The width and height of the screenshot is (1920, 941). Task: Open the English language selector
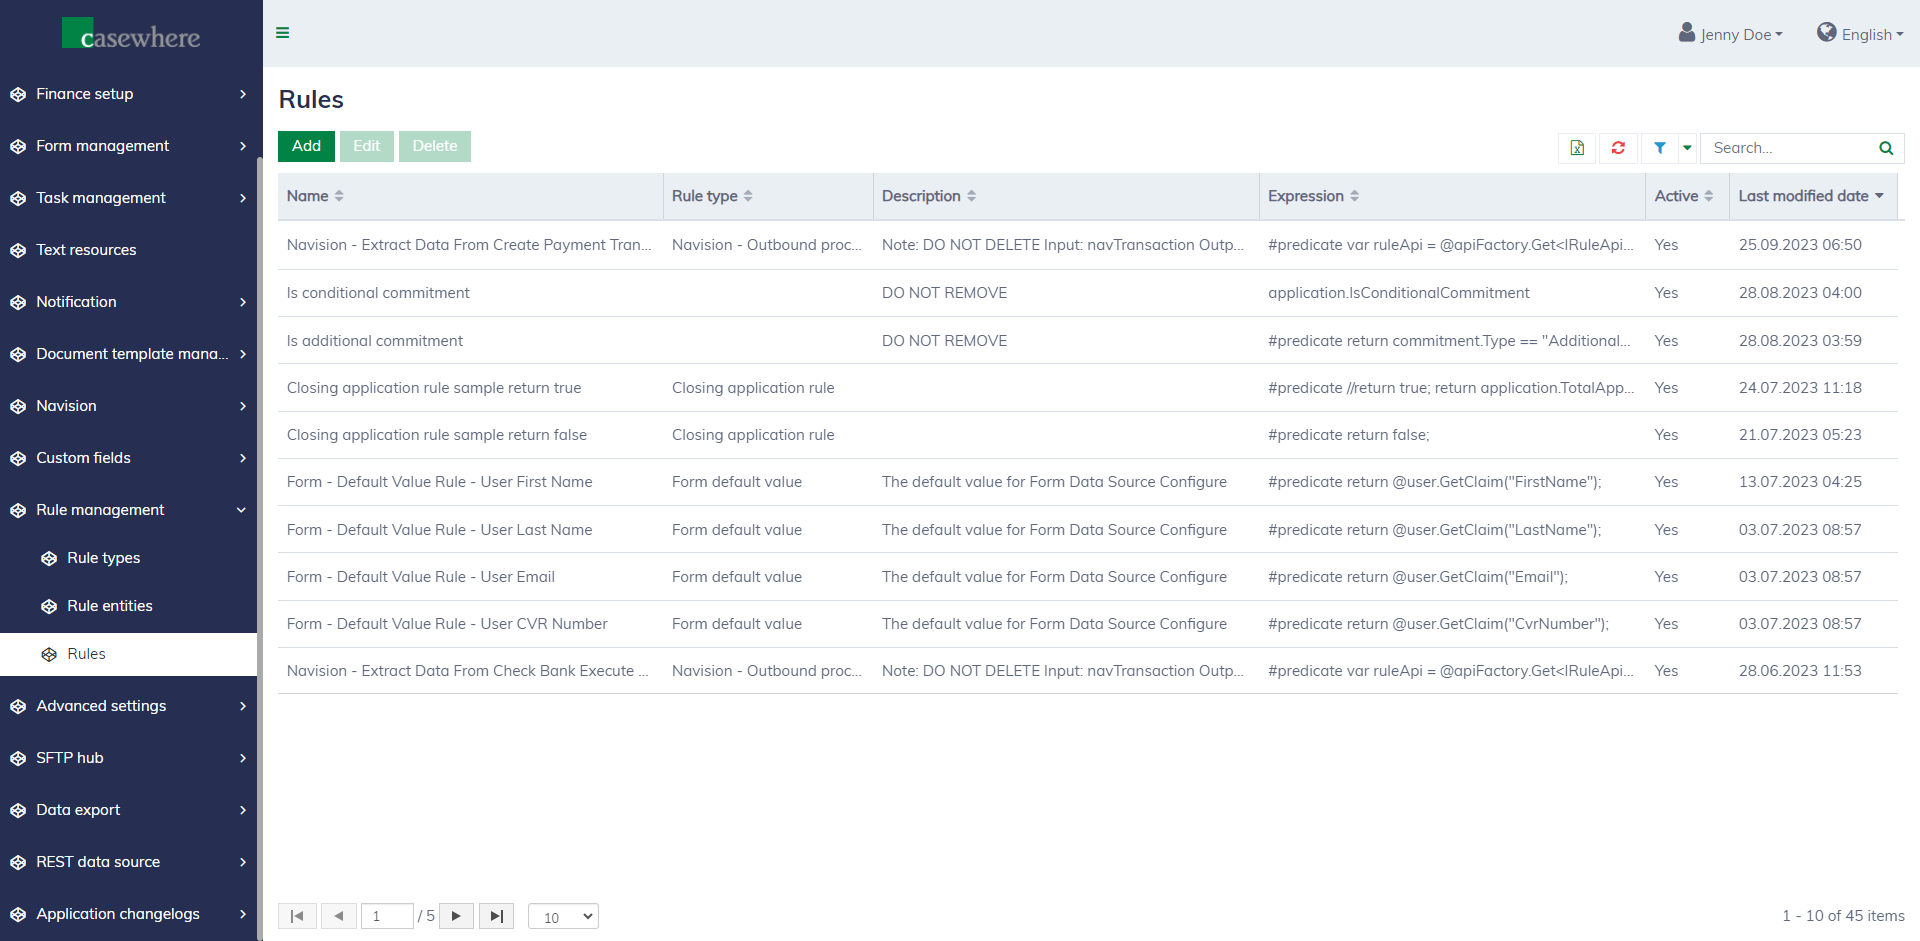tap(1860, 34)
